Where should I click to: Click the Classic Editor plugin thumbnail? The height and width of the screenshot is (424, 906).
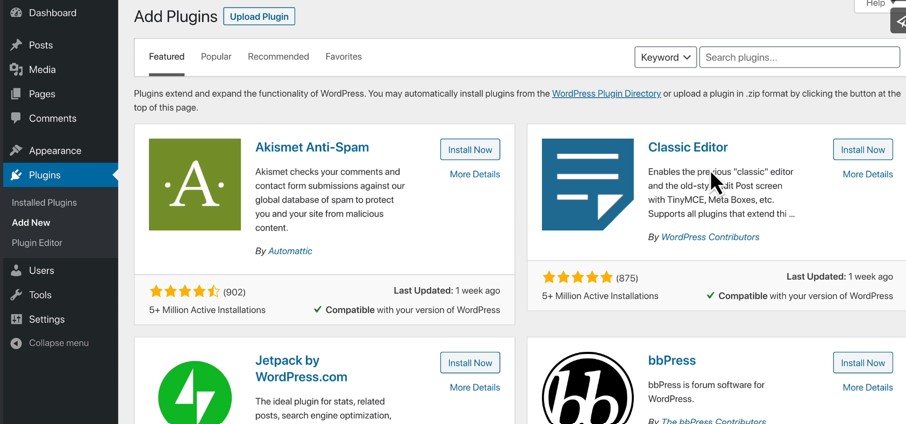point(588,184)
